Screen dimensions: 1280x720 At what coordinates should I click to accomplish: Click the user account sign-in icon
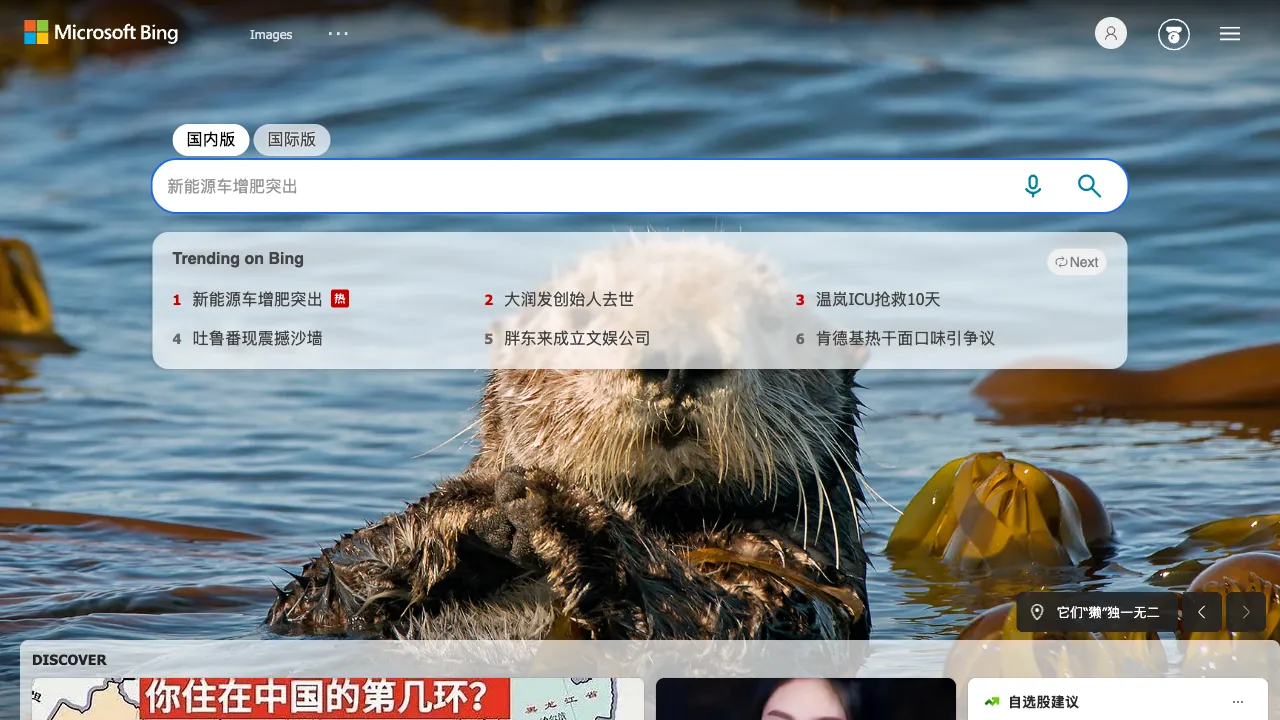point(1111,33)
